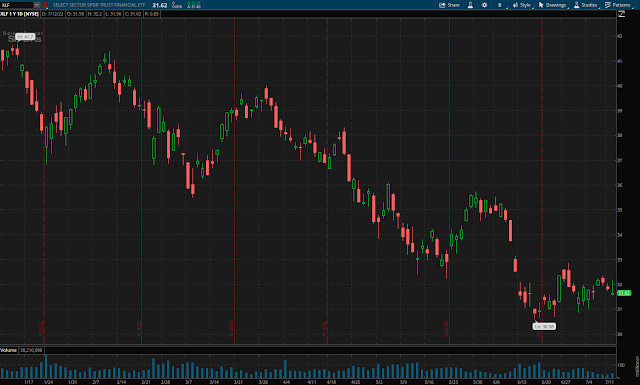Expand the Studies dropdown
The image size is (640, 385).
[586, 5]
